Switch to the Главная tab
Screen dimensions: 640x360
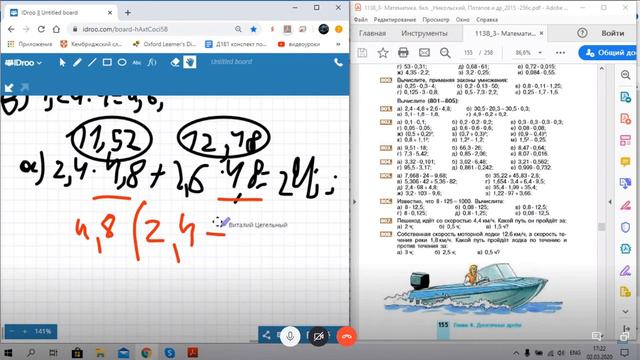pos(372,33)
